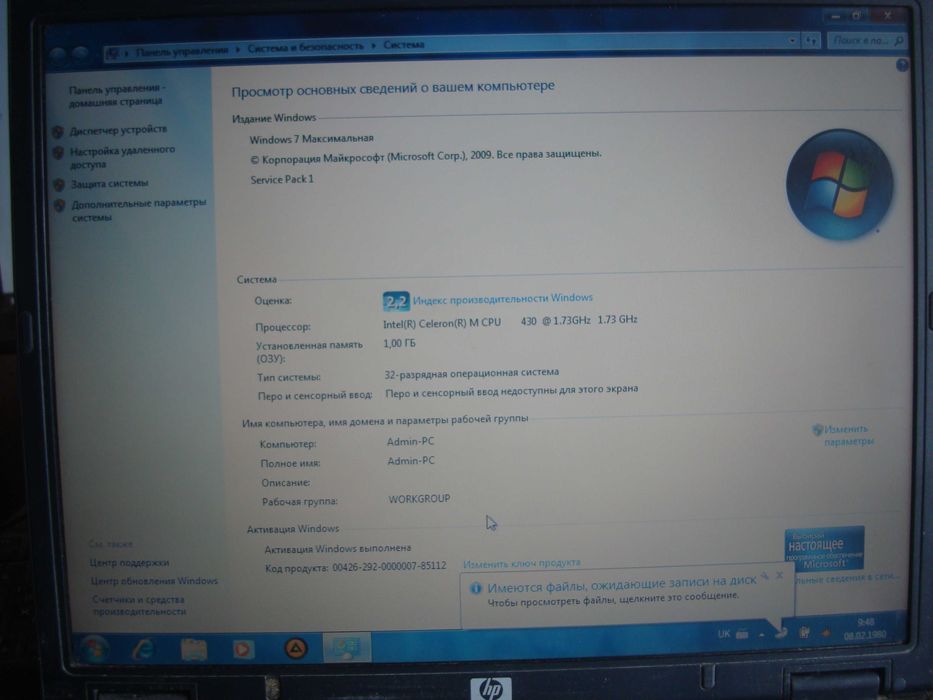933x700 pixels.
Task: Click the refresh button beside address bar
Action: click(810, 40)
